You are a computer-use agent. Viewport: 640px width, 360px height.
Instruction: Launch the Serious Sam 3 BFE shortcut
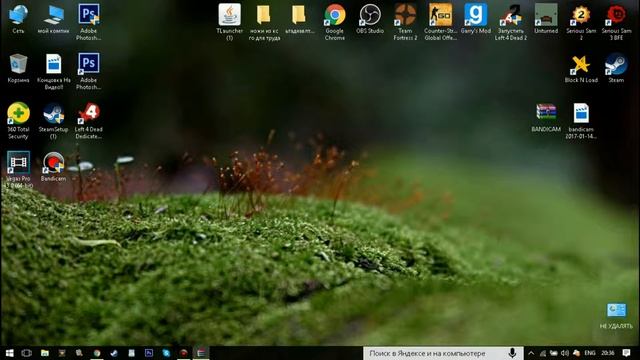(616, 22)
